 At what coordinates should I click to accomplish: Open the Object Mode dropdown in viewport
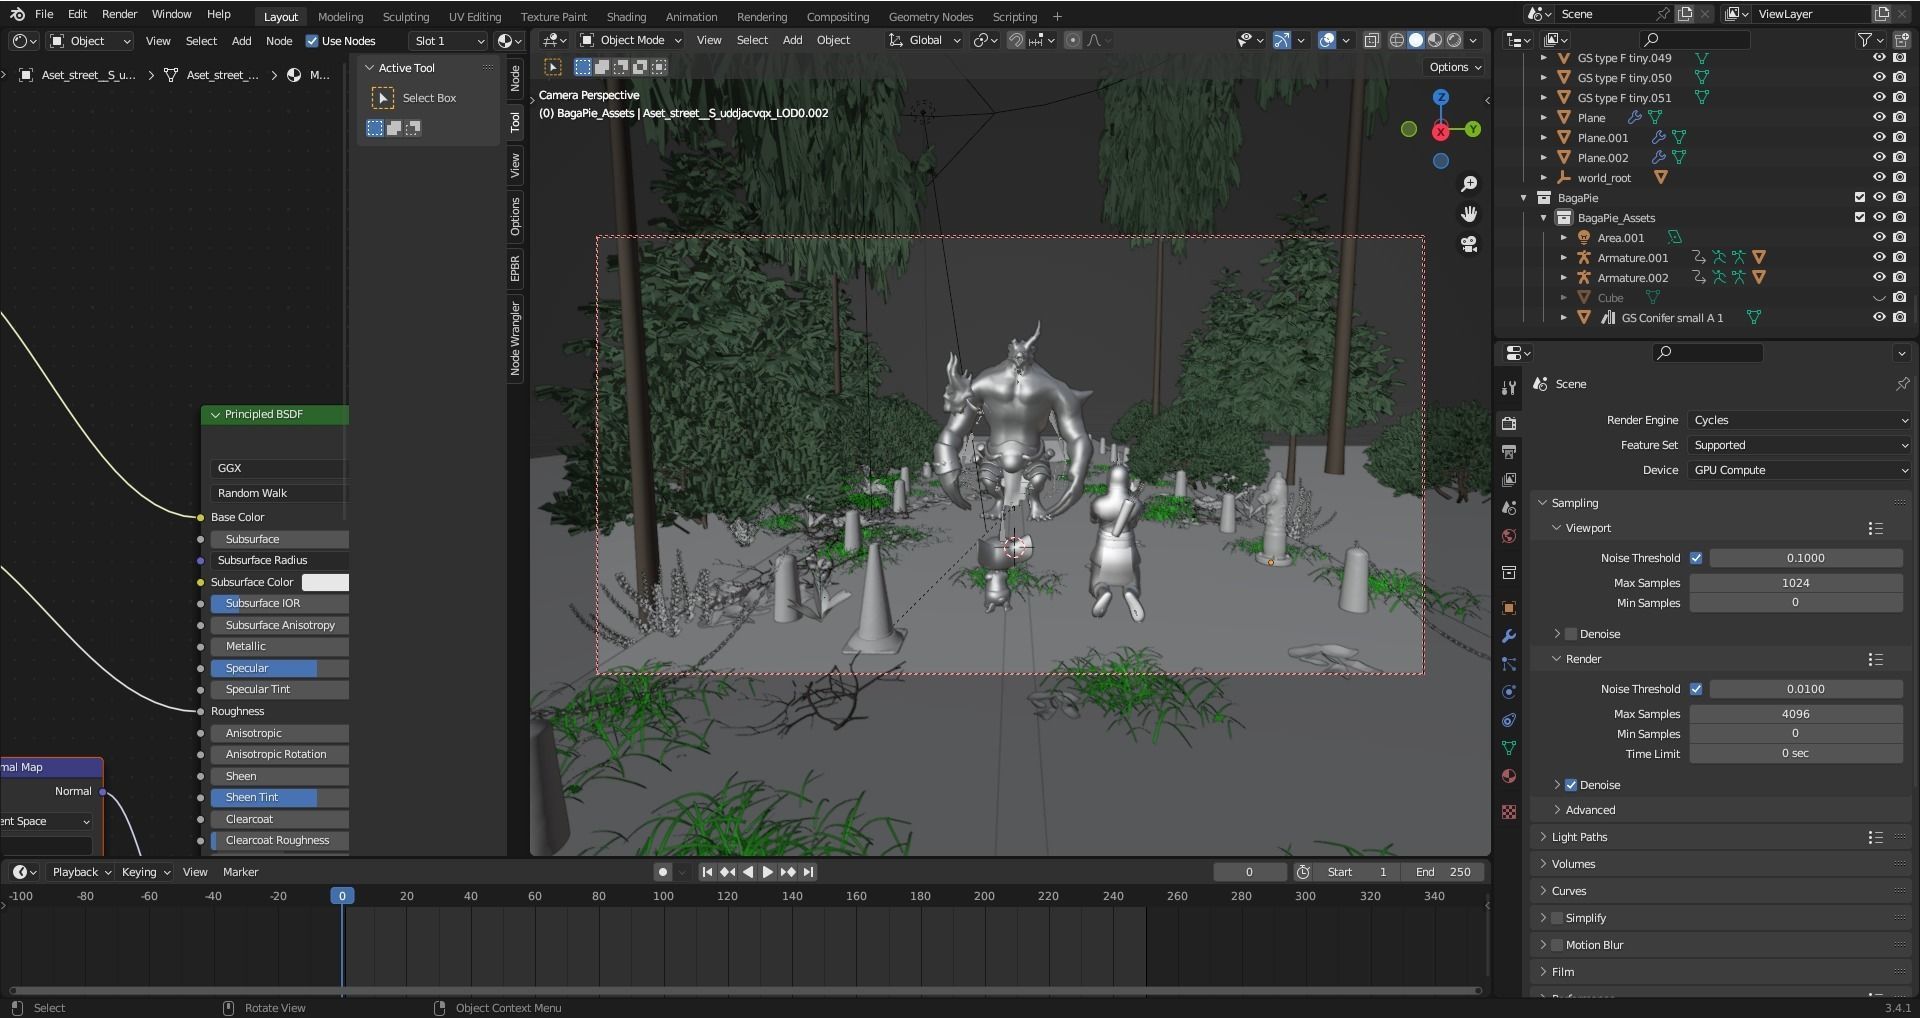coord(631,40)
